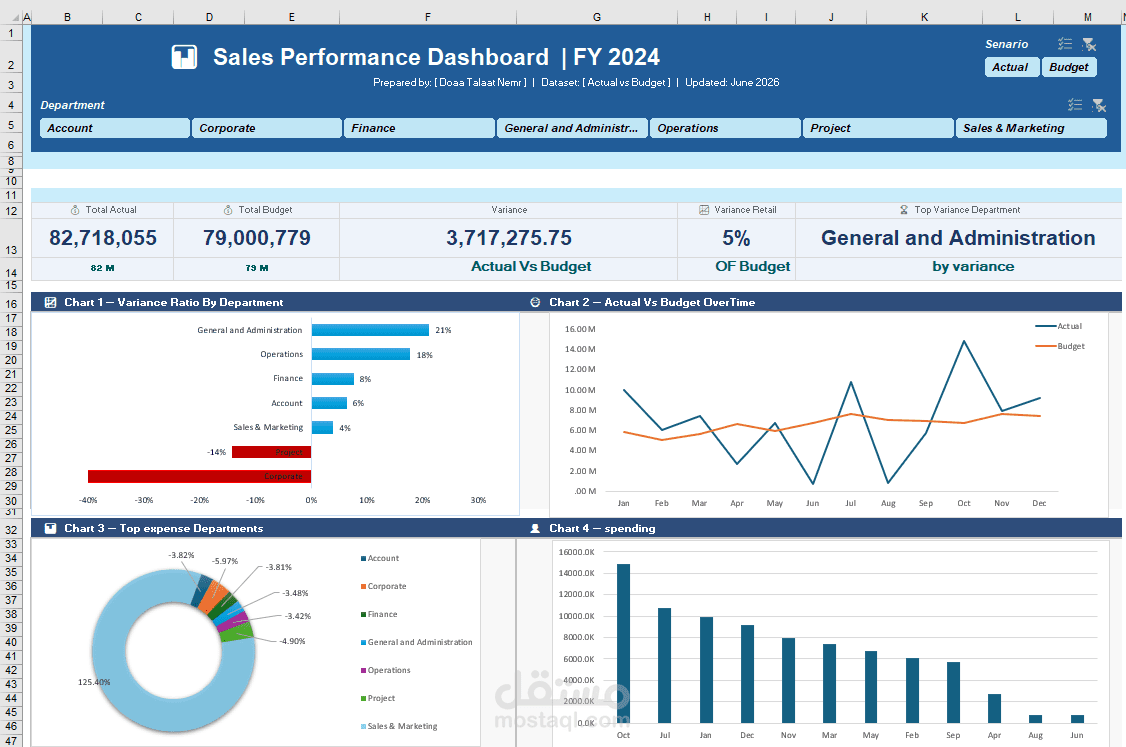Select row 32 header
This screenshot has height=747, width=1126.
coord(11,529)
